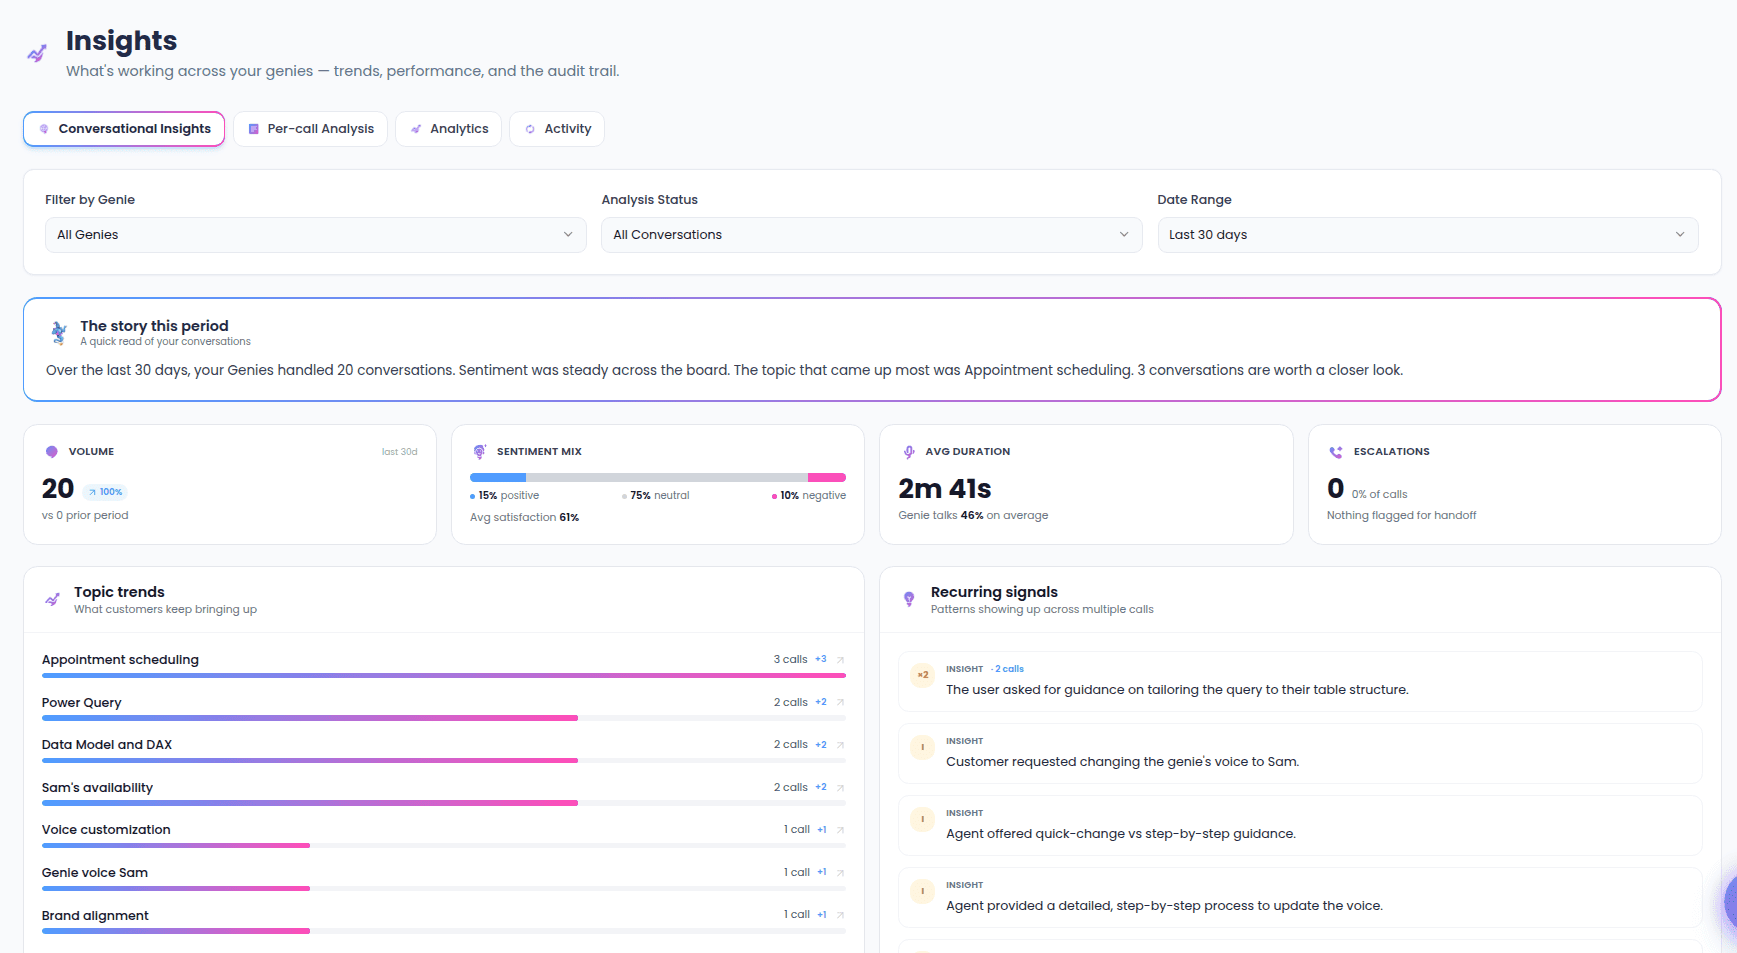Viewport: 1737px width, 953px height.
Task: Click the genie mascot icon in story card
Action: (59, 332)
